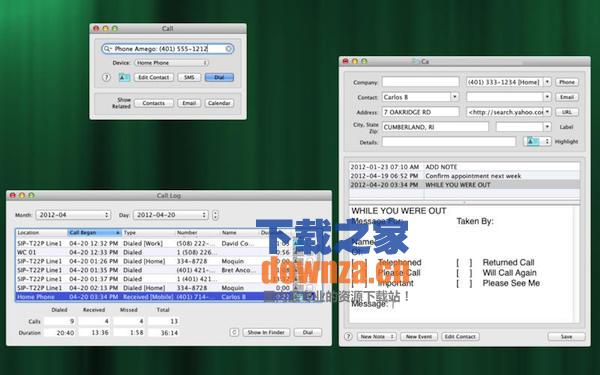Screen dimensions: 600x375
Task: Open the URL search.yahoo dropdown
Action: [547, 112]
